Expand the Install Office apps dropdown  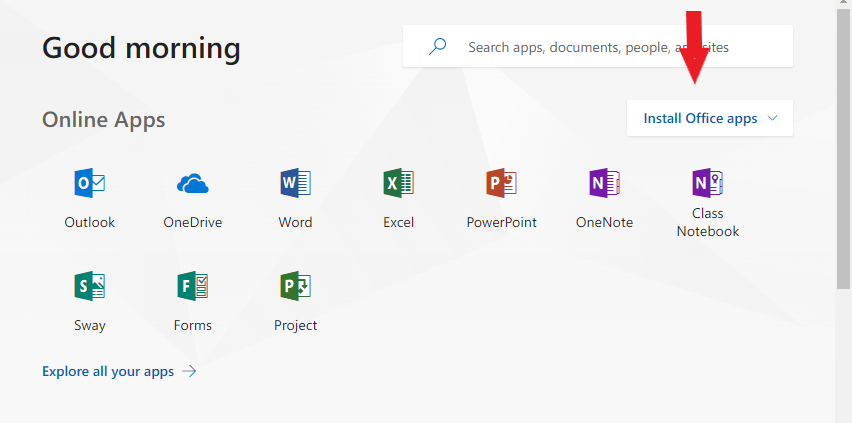[710, 119]
